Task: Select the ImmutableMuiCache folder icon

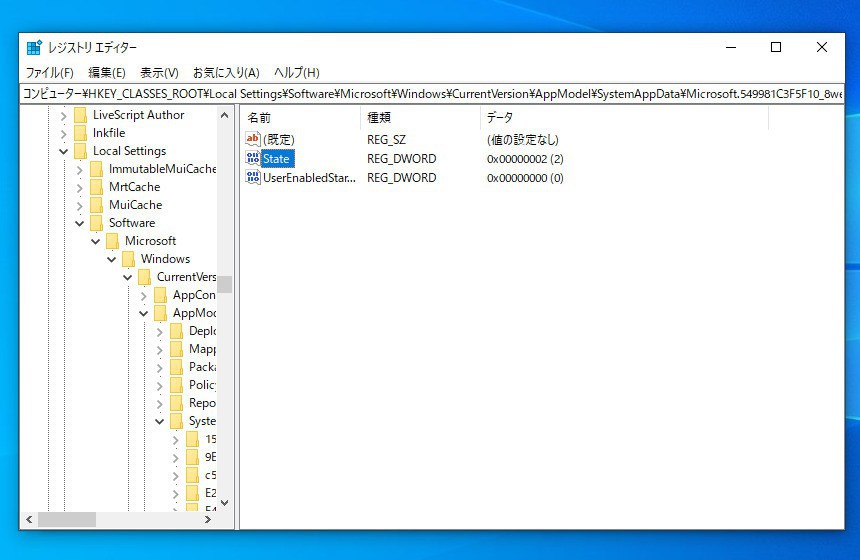Action: (x=97, y=169)
